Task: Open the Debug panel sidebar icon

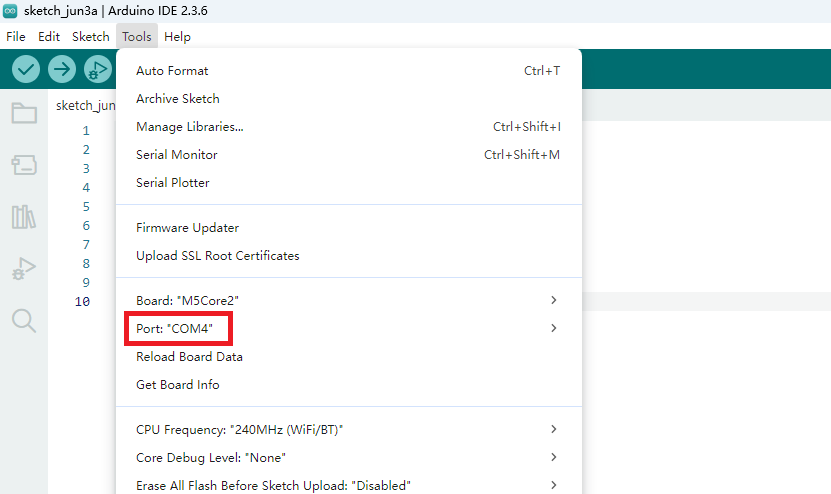Action: 24,269
